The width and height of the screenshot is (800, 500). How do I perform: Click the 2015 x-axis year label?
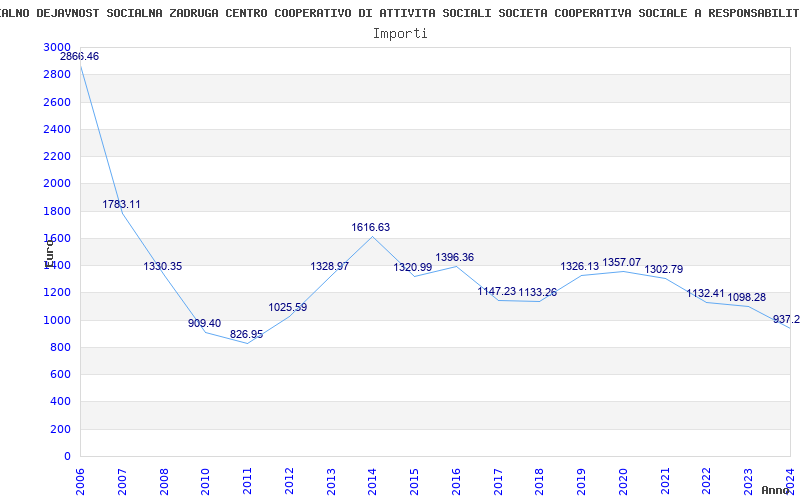tap(414, 482)
